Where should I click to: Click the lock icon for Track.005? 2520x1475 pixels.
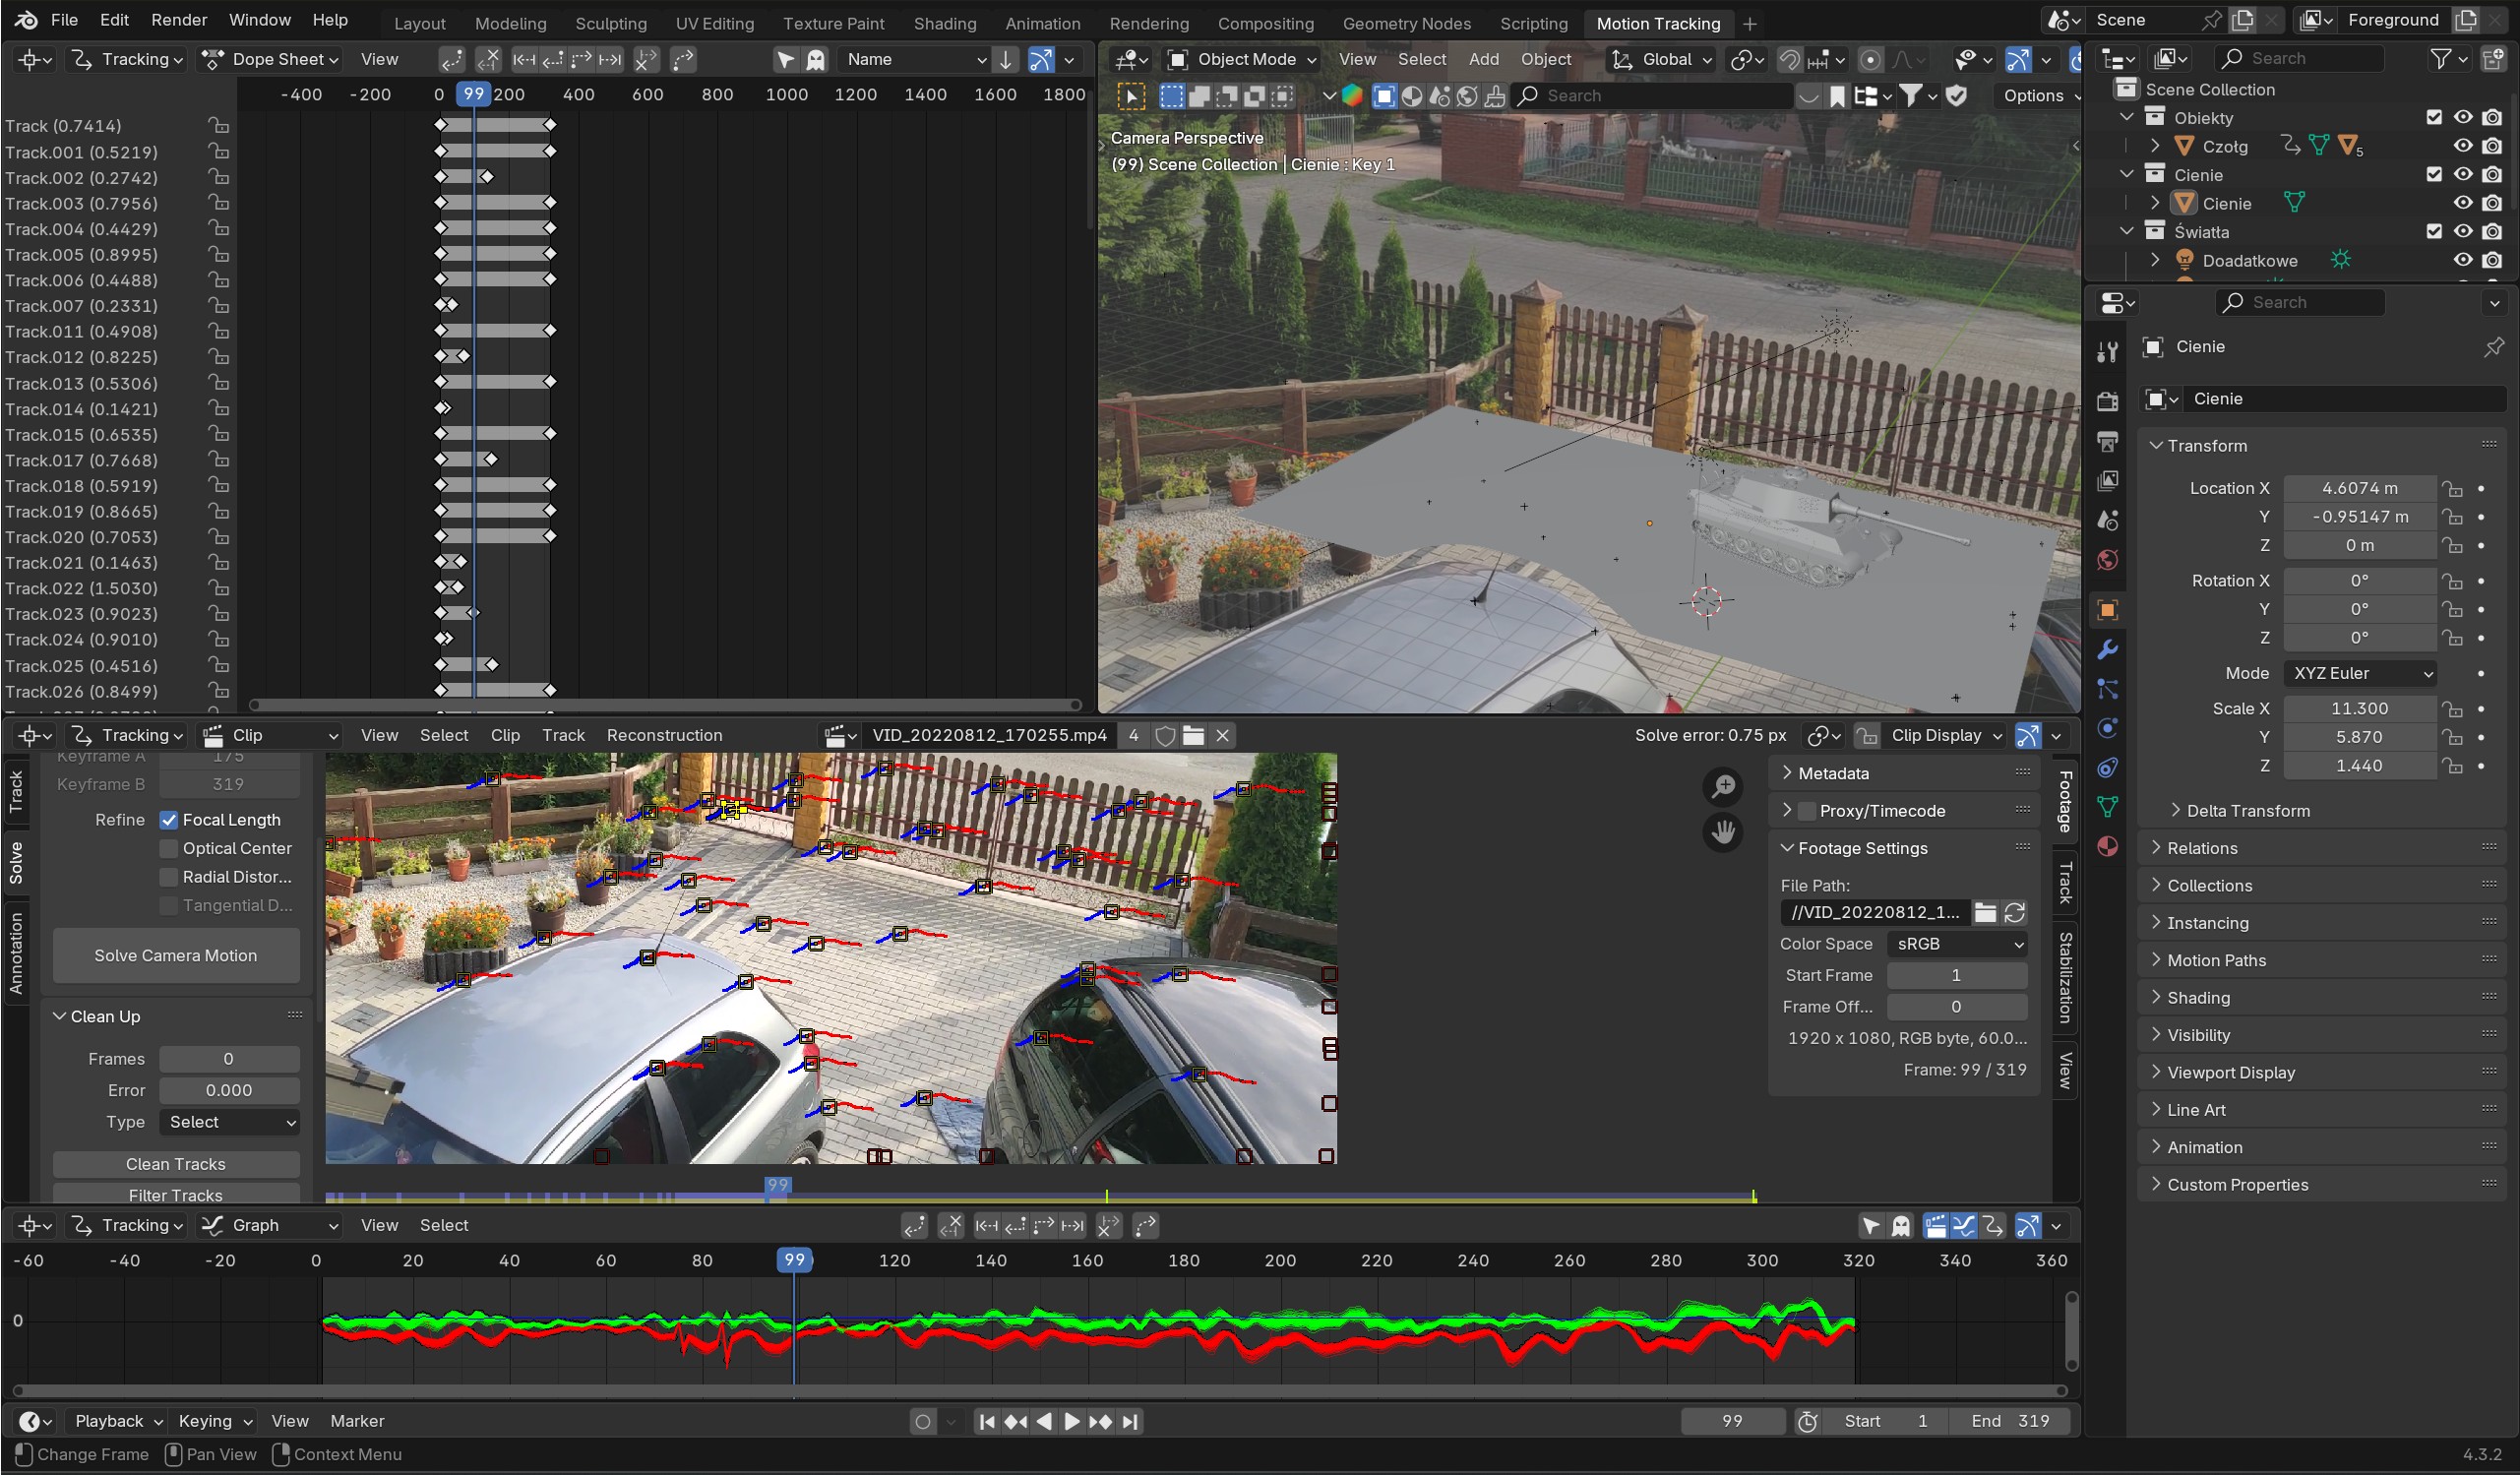tap(218, 254)
